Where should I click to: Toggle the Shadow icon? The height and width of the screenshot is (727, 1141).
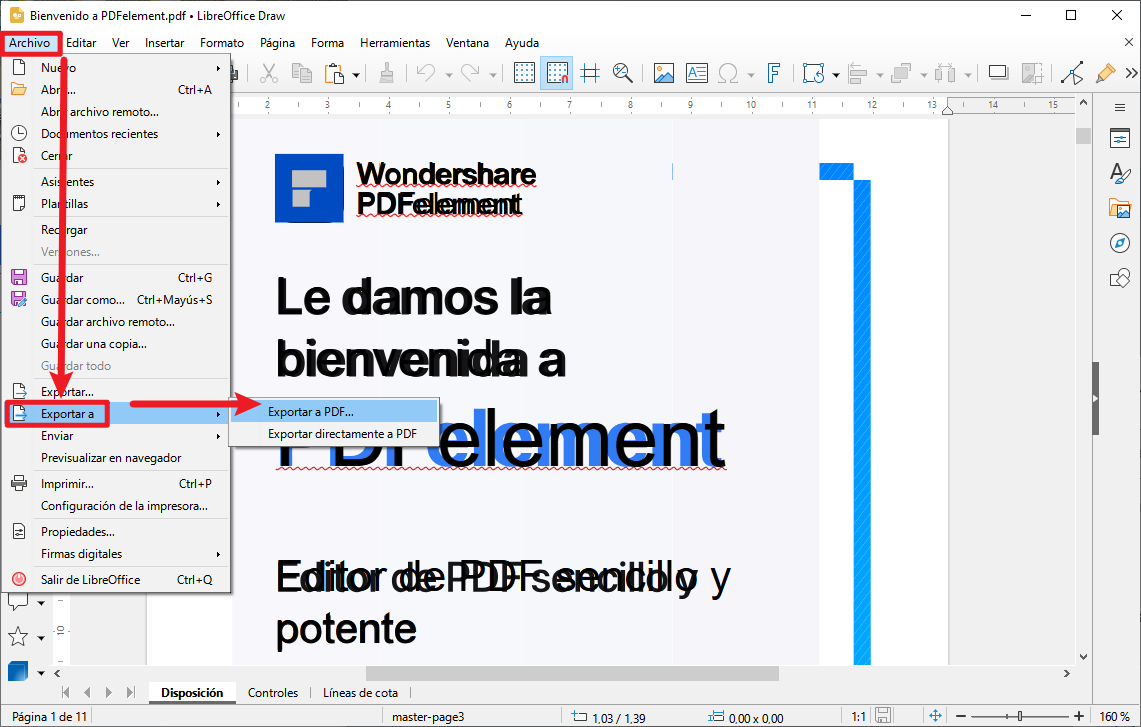click(998, 73)
